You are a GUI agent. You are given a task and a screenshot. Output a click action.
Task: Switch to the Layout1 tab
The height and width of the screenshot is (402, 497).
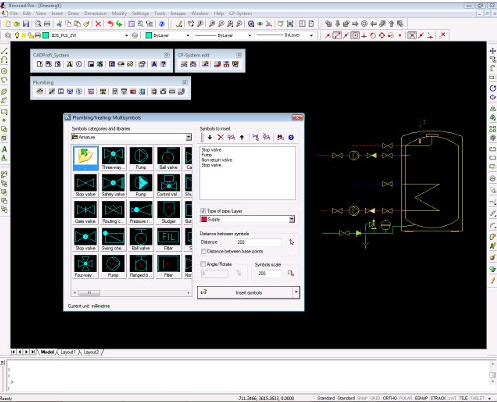pyautogui.click(x=68, y=352)
